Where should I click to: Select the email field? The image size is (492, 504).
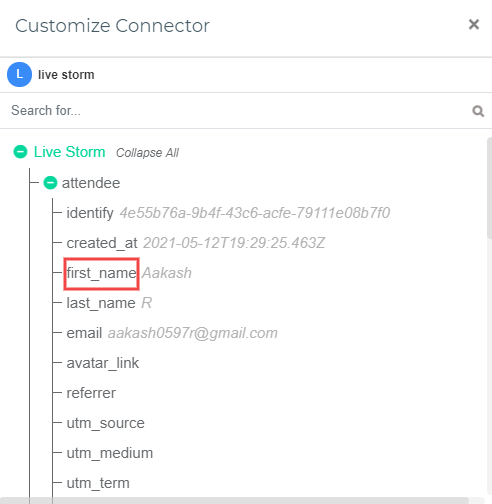click(84, 333)
